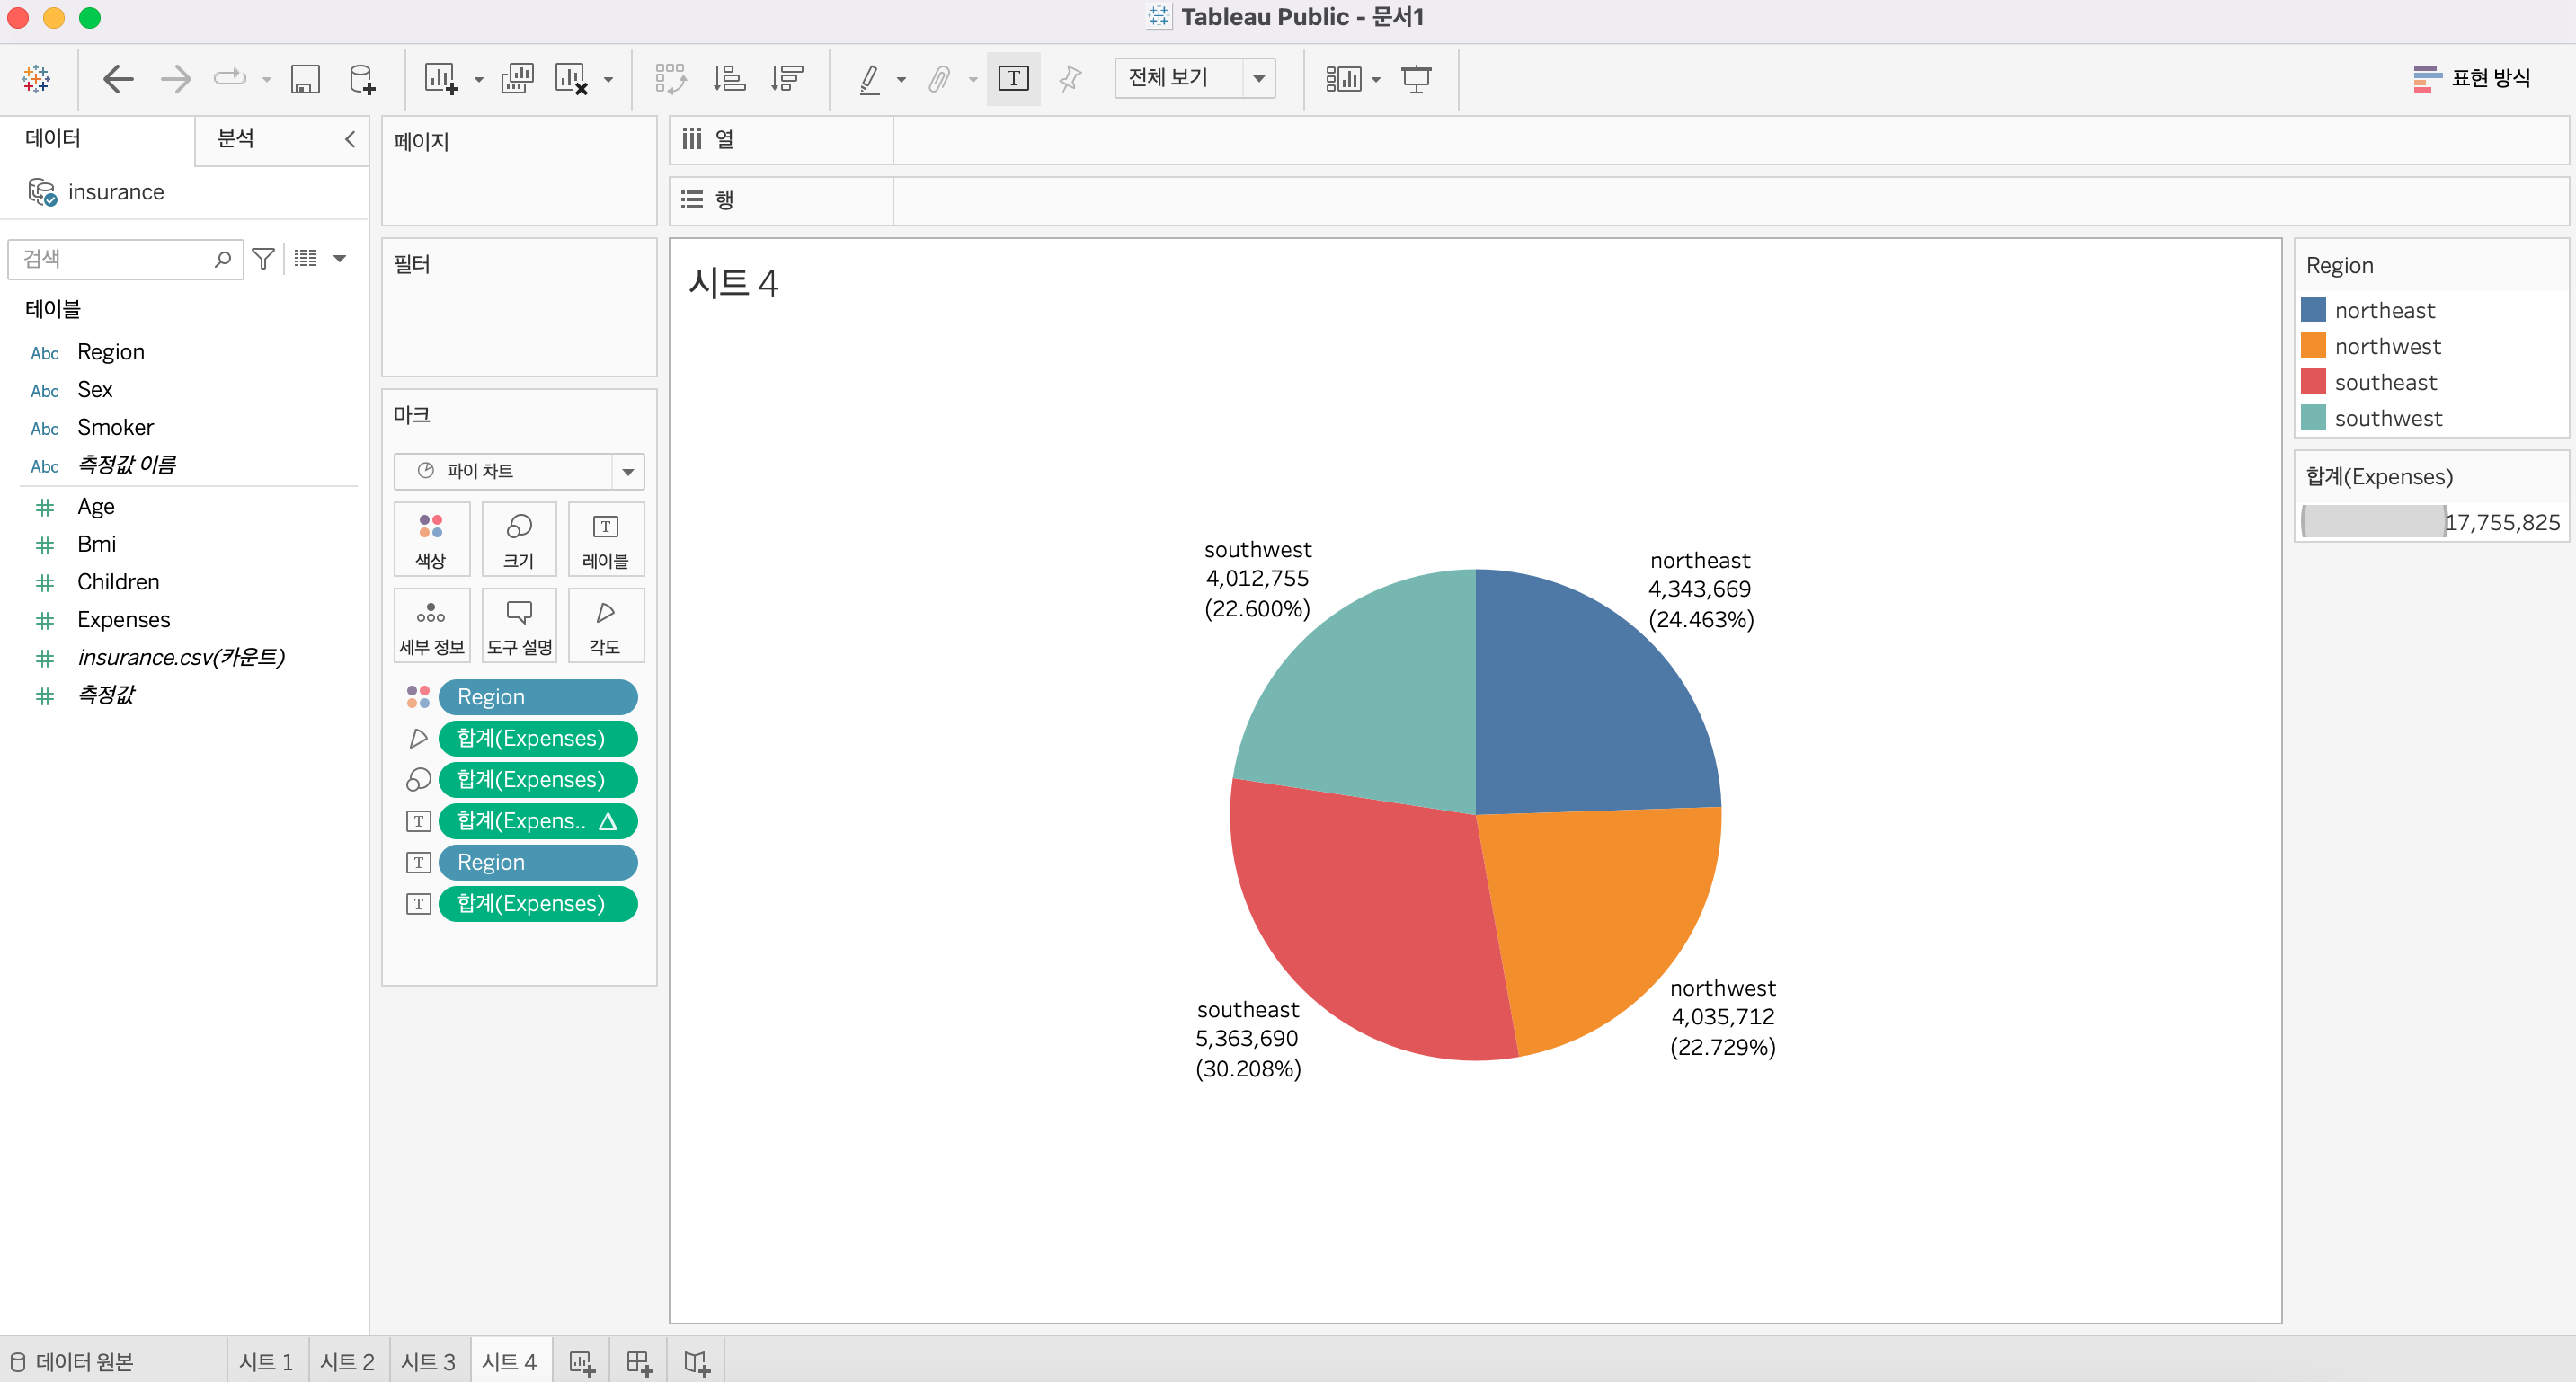The width and height of the screenshot is (2576, 1382).
Task: Click the Show/hide cards toolbar icon
Action: (1343, 78)
